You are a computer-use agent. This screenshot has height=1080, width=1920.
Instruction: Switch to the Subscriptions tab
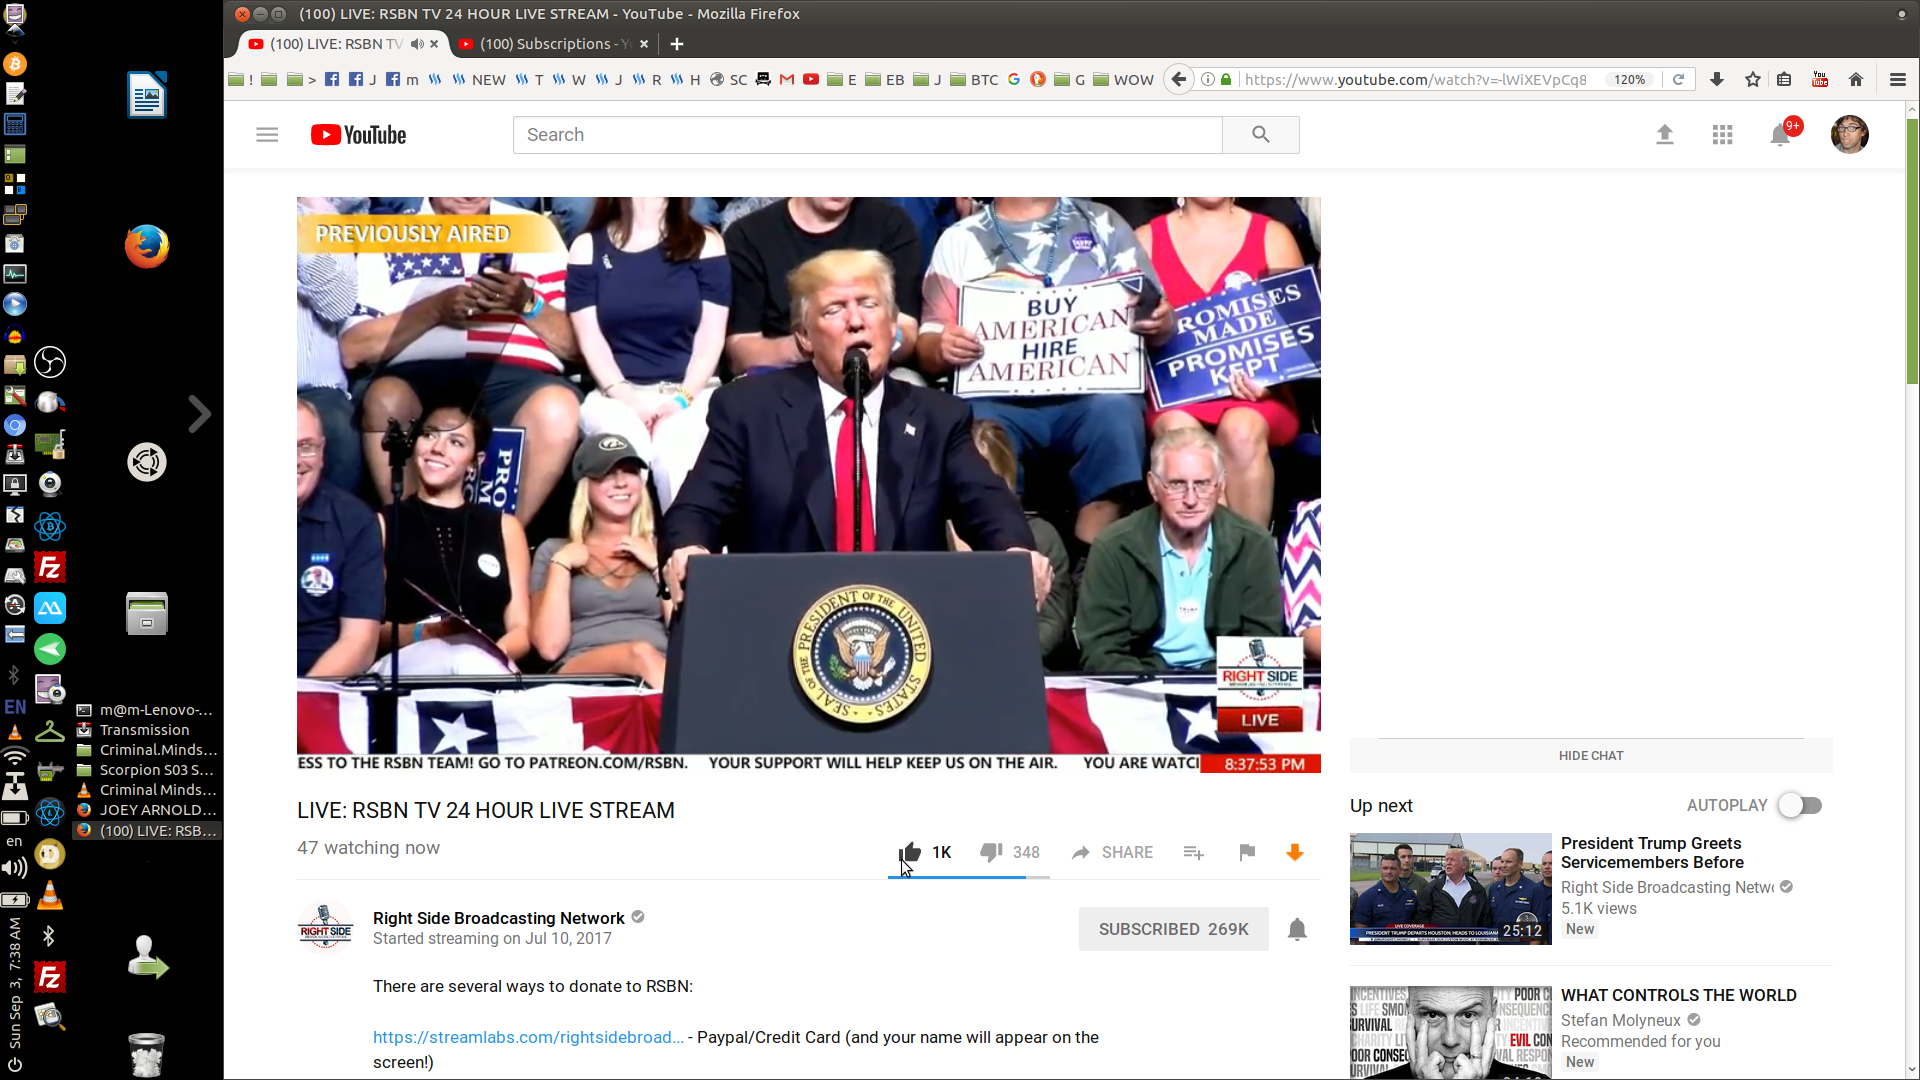(x=545, y=44)
